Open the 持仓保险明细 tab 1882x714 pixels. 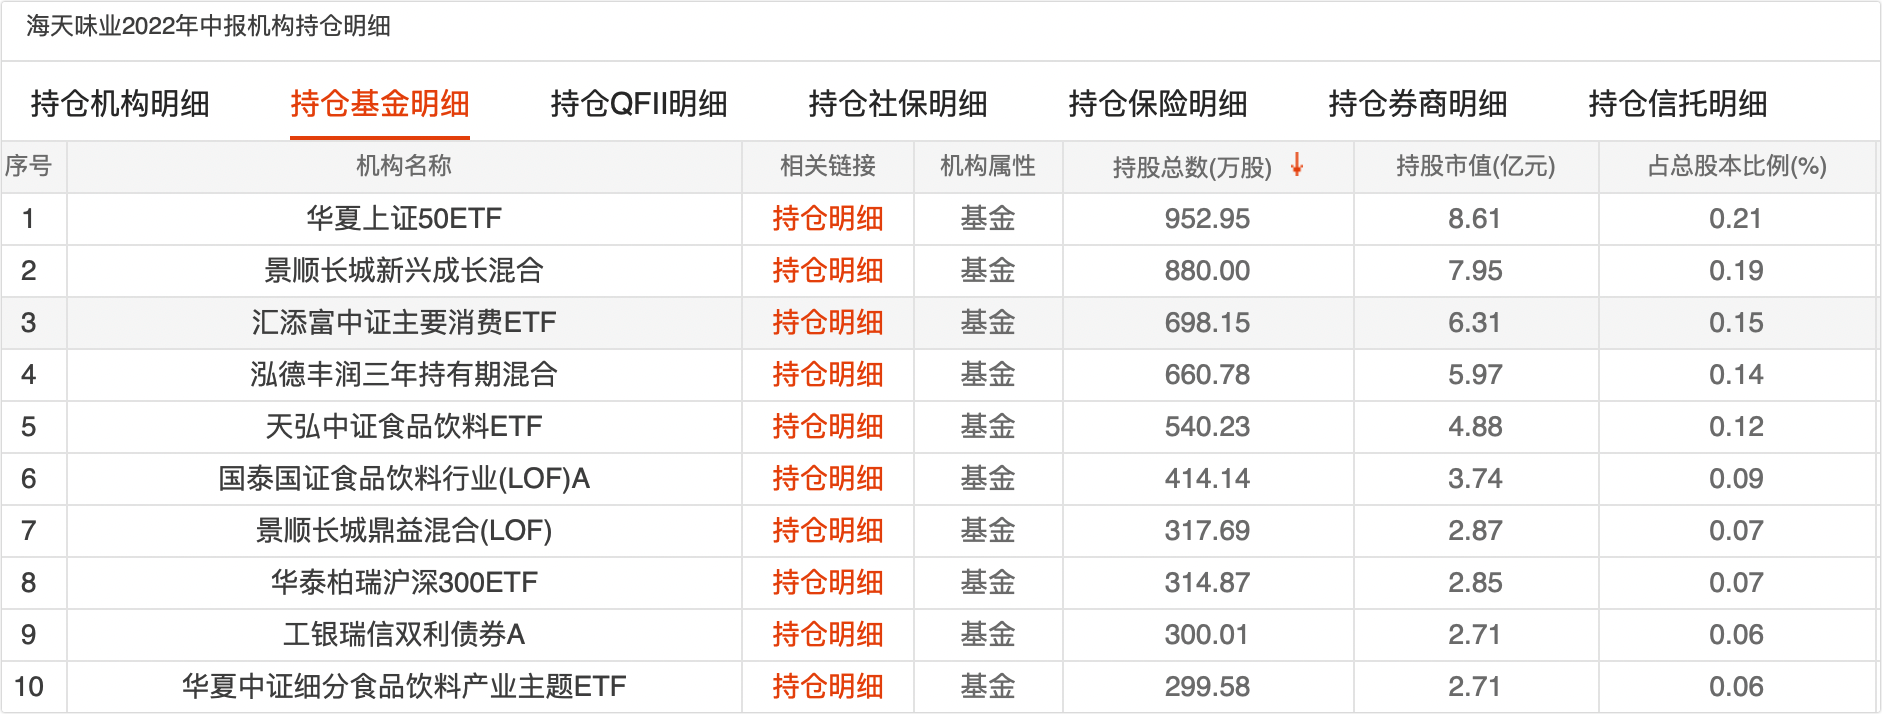coord(1158,104)
